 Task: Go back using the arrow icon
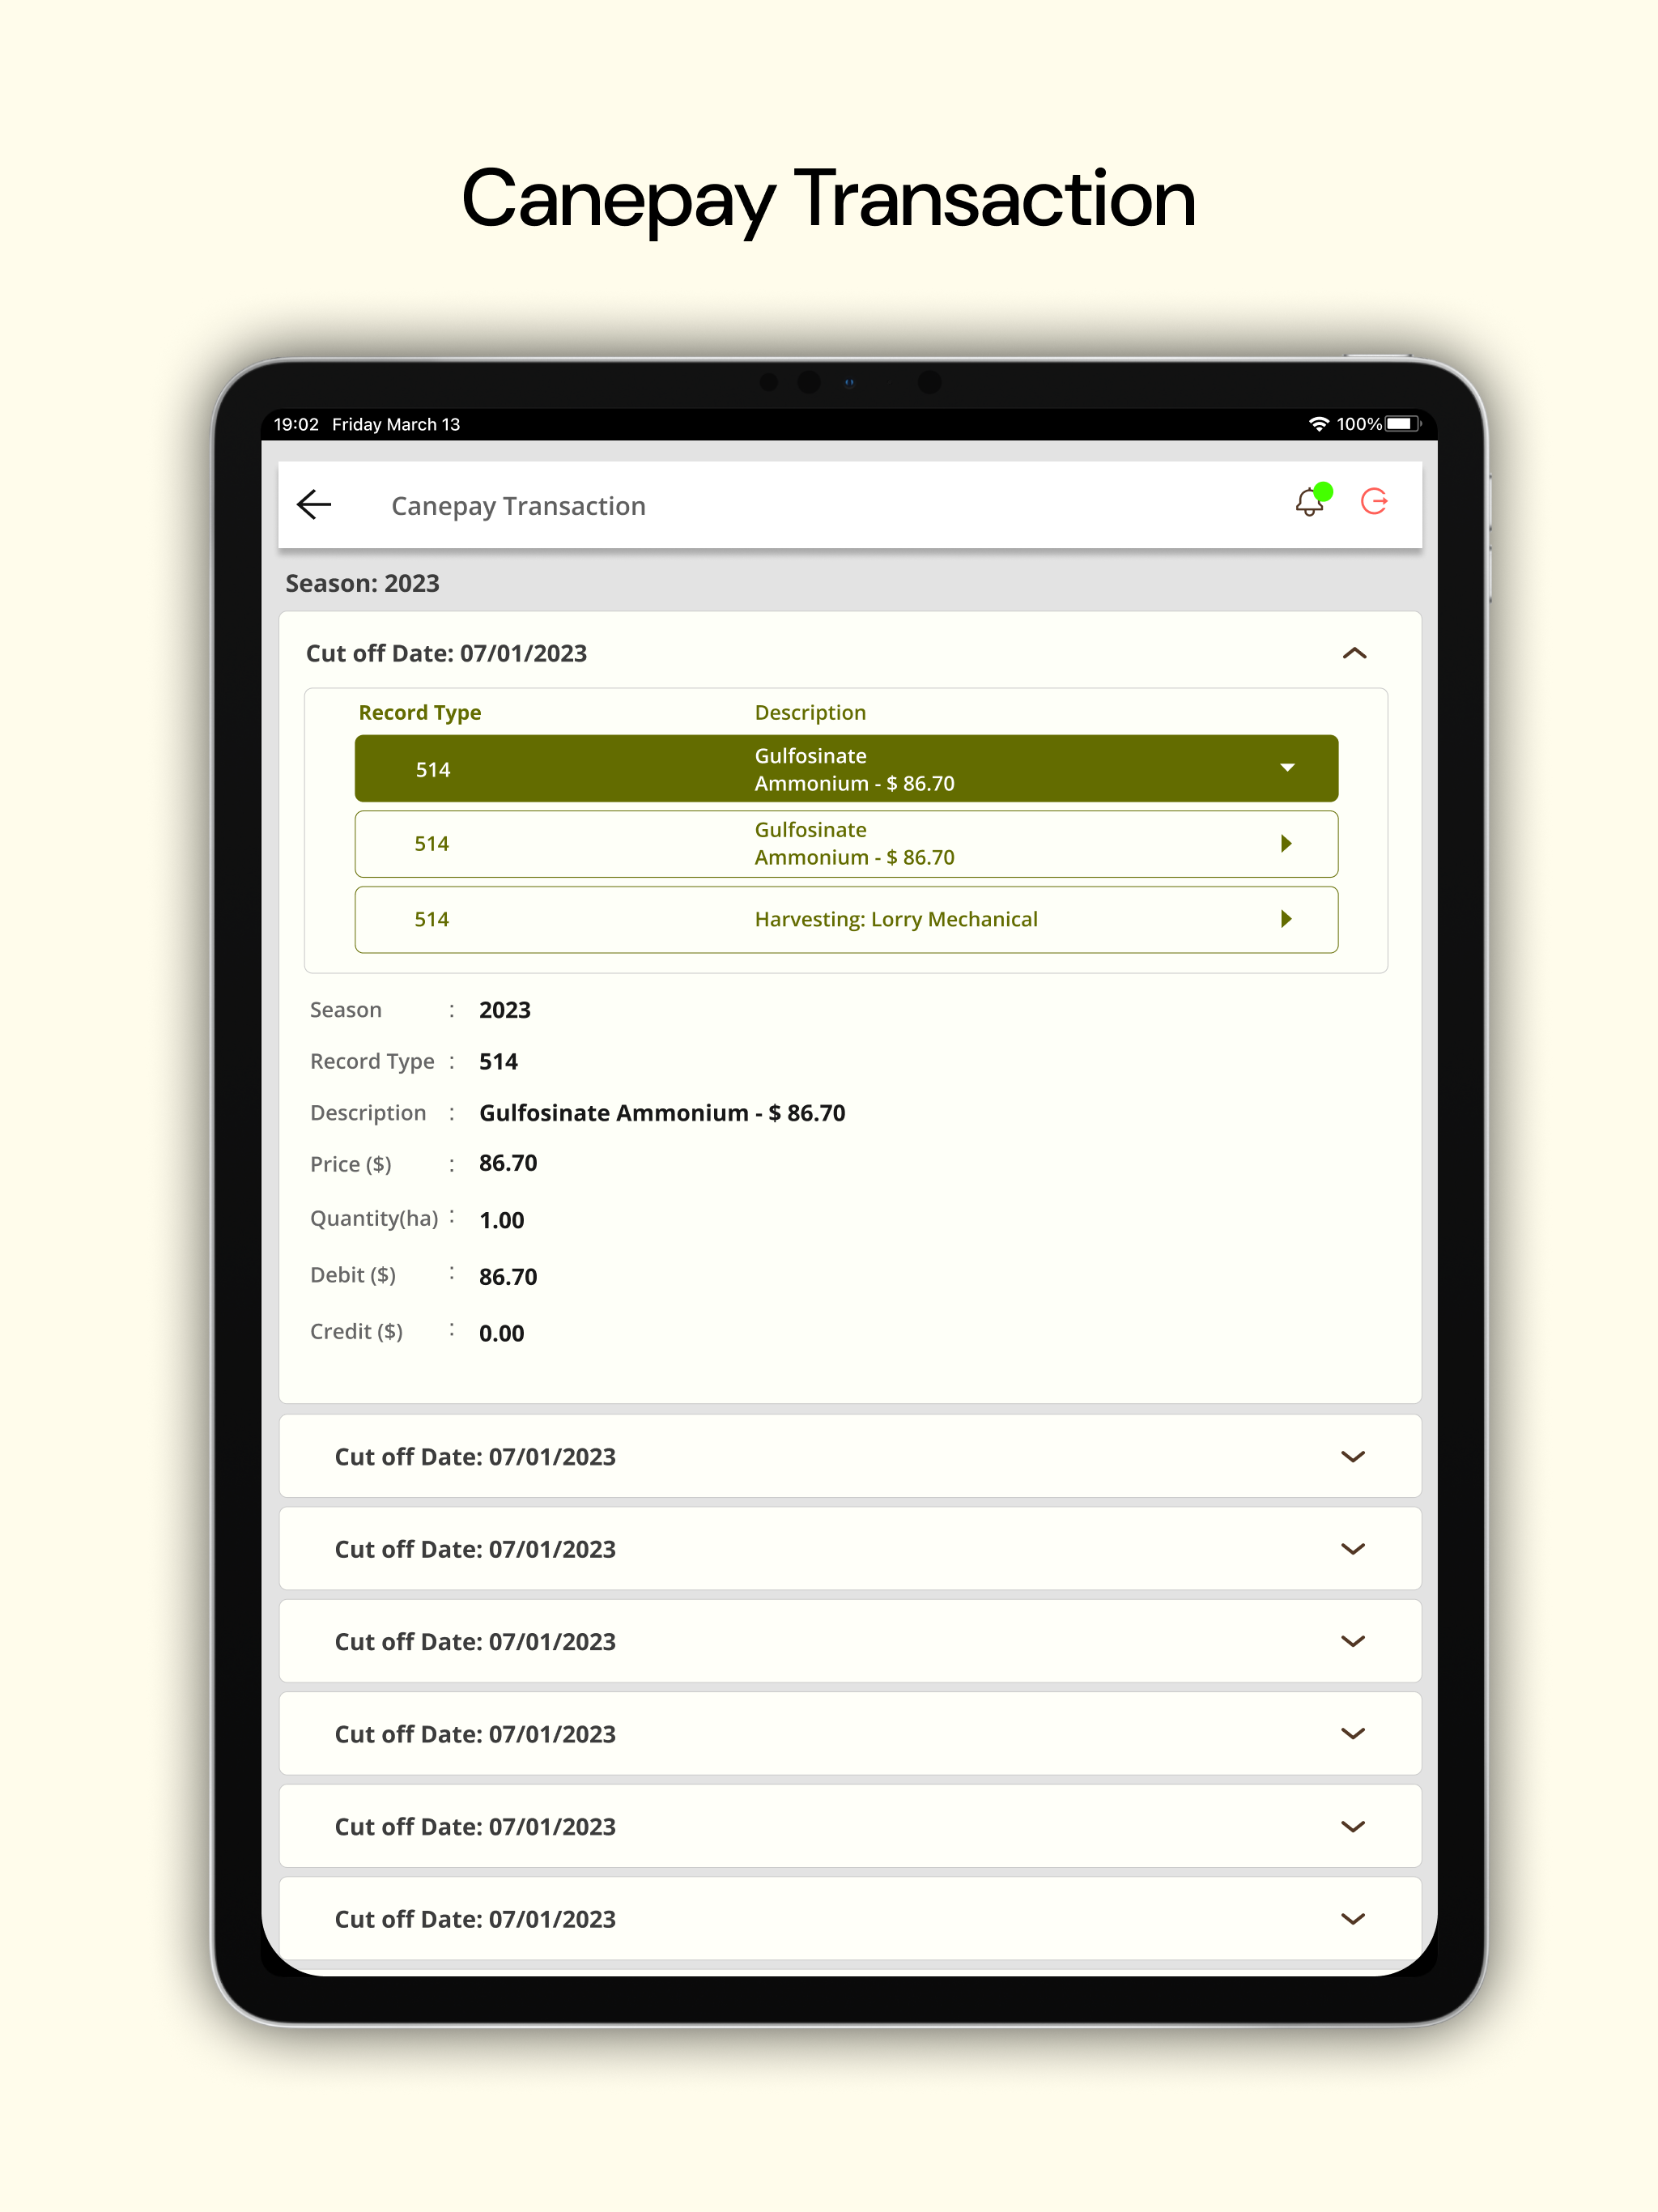tap(314, 504)
